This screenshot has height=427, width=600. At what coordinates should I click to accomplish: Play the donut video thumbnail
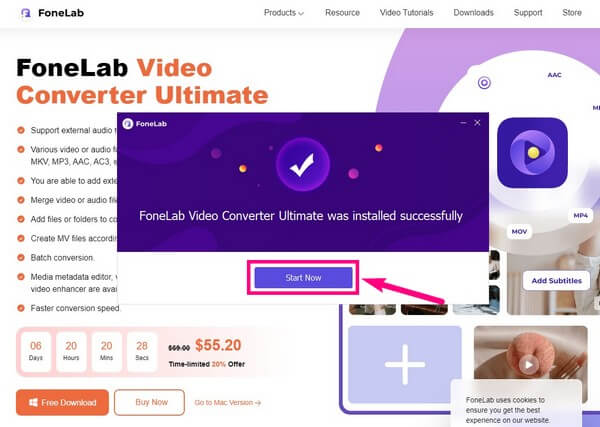coord(529,365)
